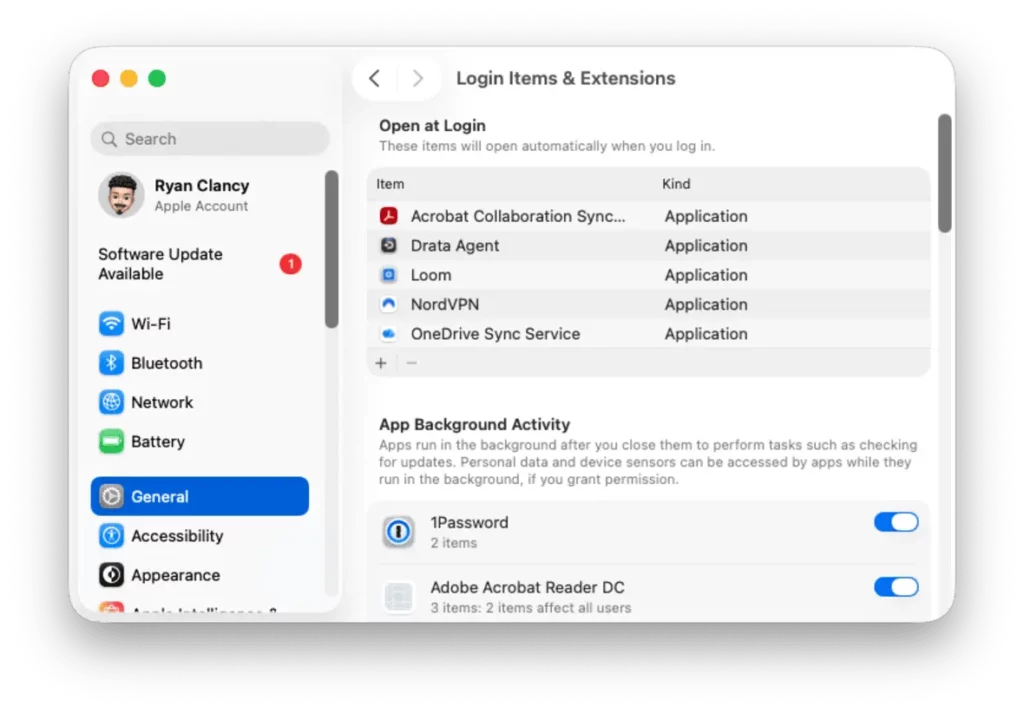Click the NordVPN app icon

389,304
